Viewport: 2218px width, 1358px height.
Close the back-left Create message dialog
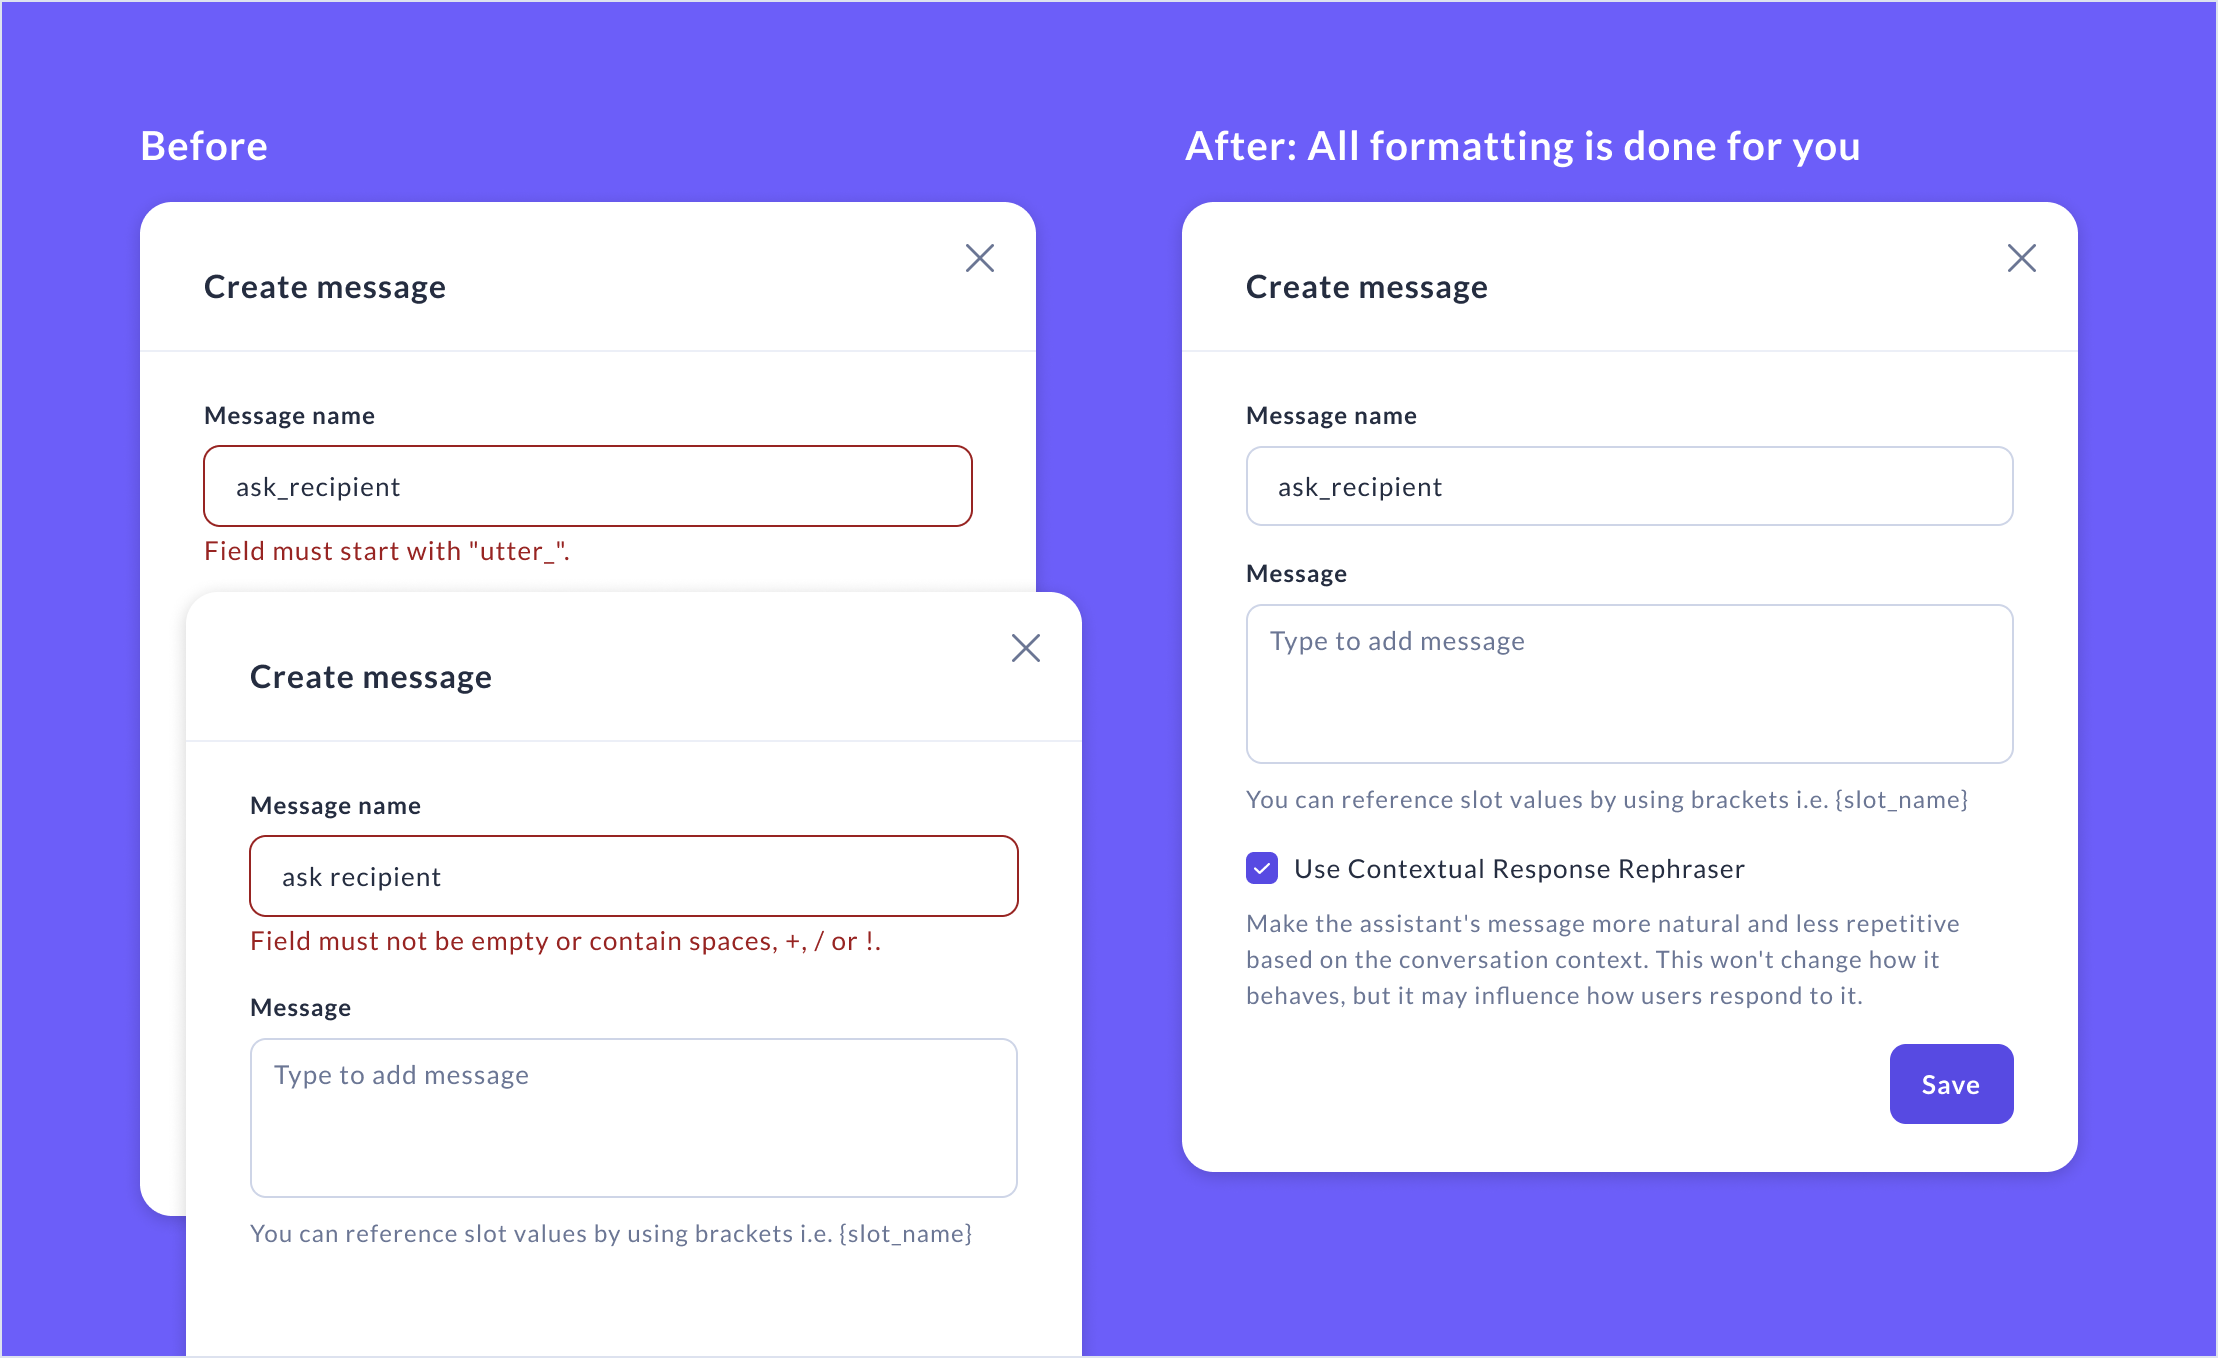pyautogui.click(x=979, y=258)
